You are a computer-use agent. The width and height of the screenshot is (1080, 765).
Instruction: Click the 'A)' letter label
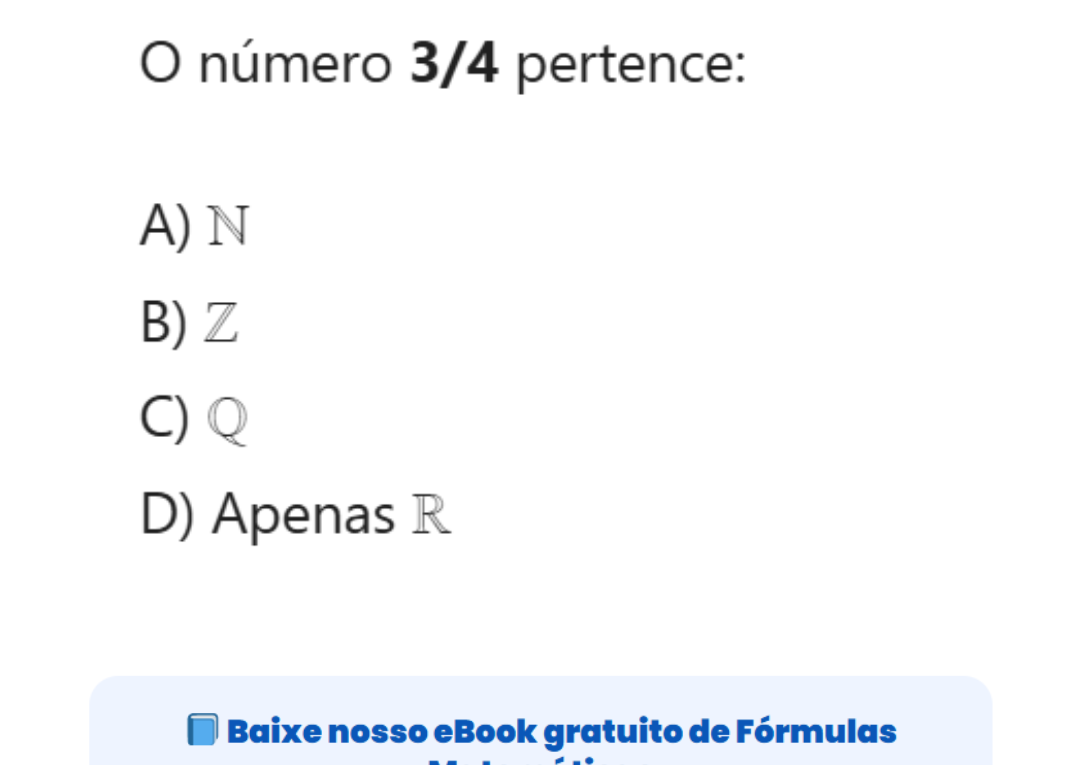(x=165, y=226)
